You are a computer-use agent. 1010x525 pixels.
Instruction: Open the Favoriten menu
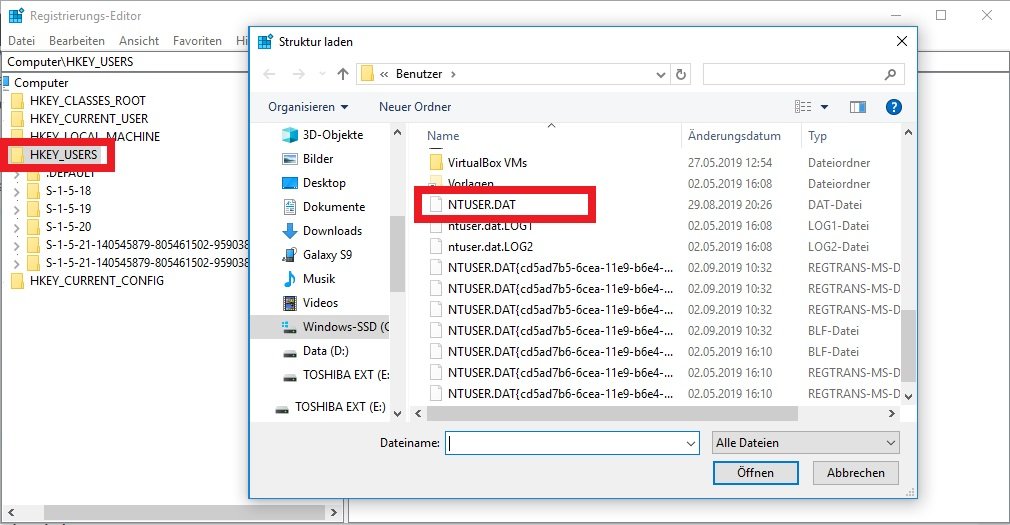[197, 41]
